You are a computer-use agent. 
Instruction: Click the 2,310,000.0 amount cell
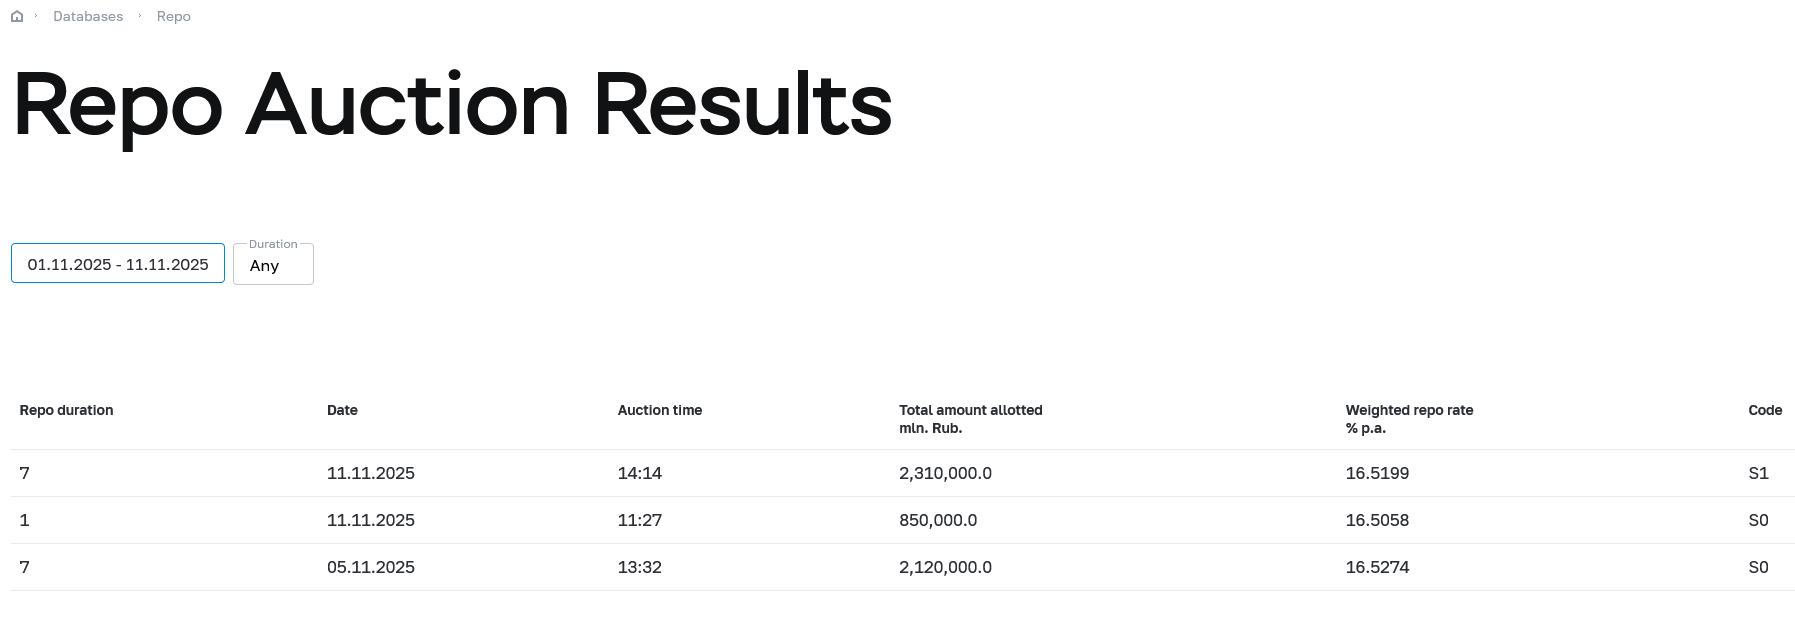(x=945, y=473)
